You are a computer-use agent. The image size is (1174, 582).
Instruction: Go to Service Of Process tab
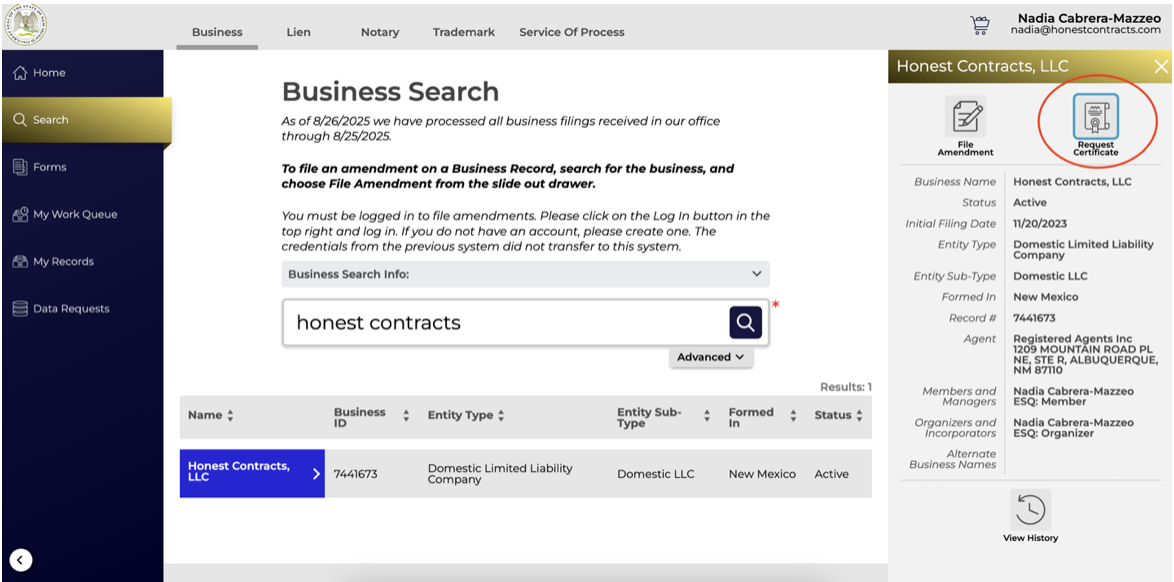coord(571,32)
